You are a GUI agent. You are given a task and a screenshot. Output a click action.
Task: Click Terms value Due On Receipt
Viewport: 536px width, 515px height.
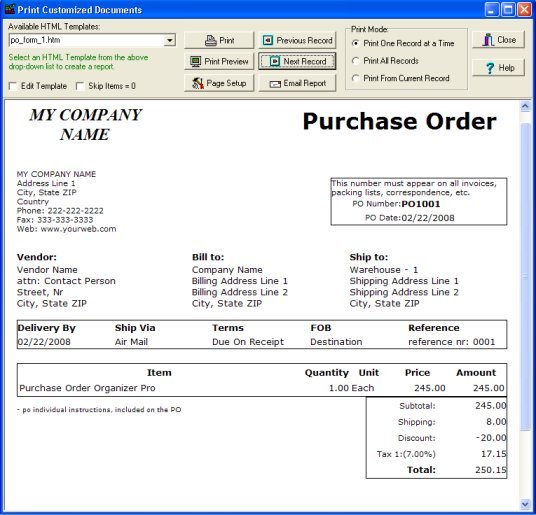(248, 342)
